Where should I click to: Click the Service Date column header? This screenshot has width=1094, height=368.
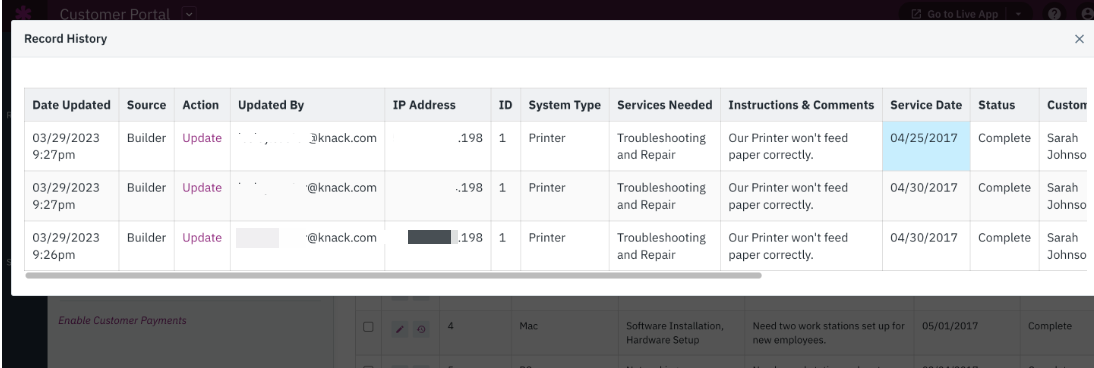[x=927, y=105]
